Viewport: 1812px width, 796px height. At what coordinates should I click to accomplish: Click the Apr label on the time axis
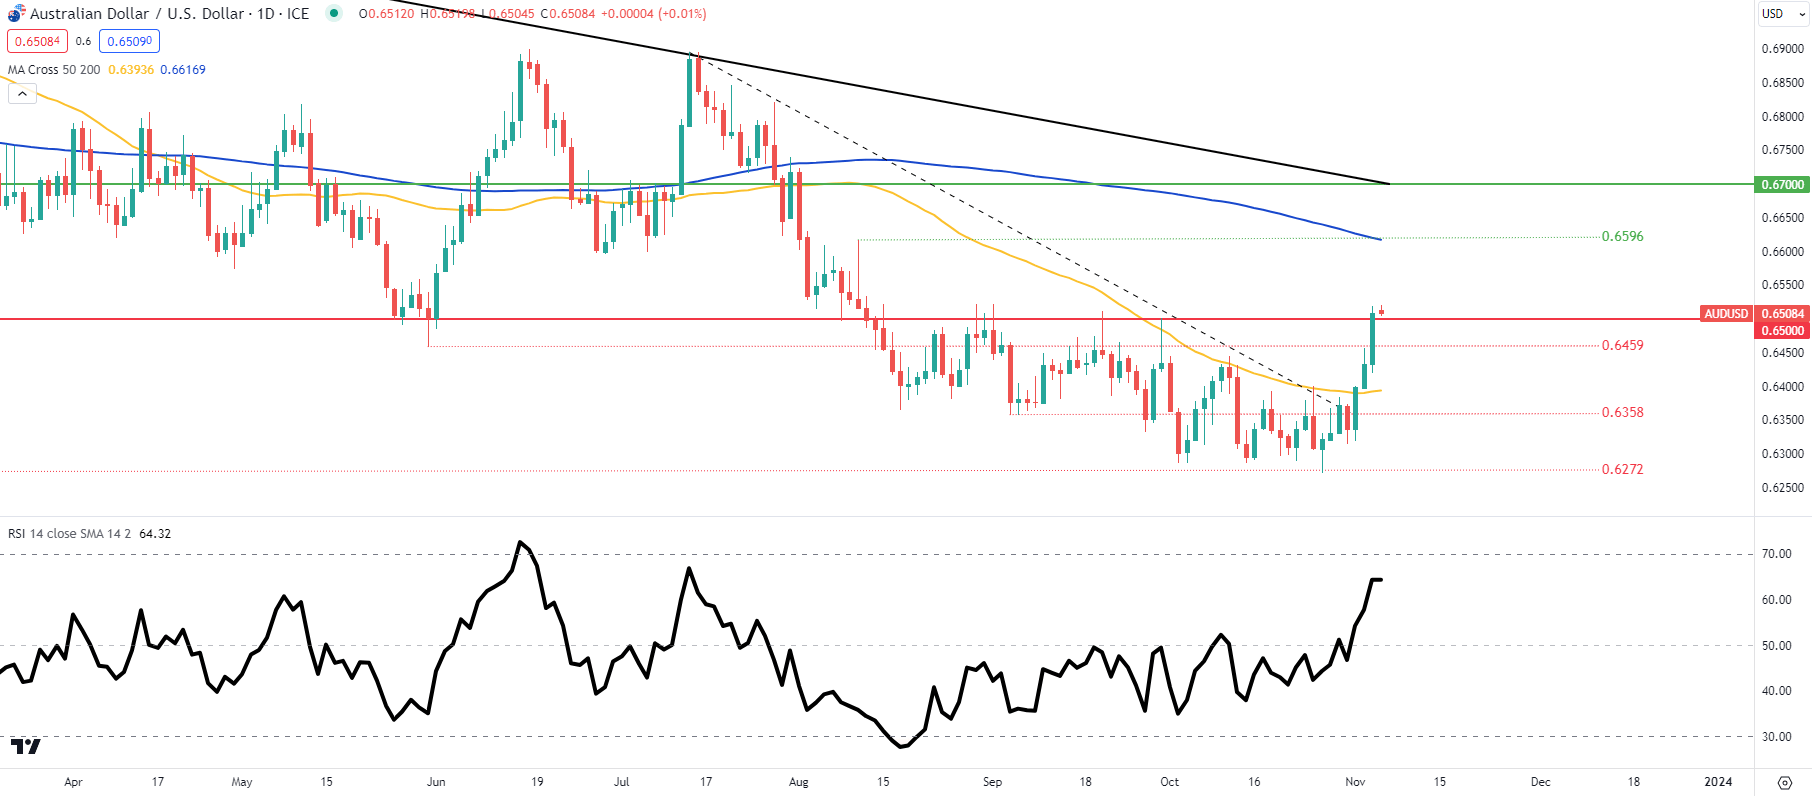(x=73, y=782)
